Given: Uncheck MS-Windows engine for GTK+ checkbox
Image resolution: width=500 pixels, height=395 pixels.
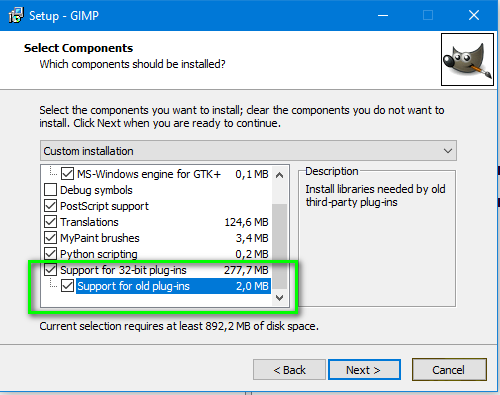Looking at the screenshot, I should 67,174.
